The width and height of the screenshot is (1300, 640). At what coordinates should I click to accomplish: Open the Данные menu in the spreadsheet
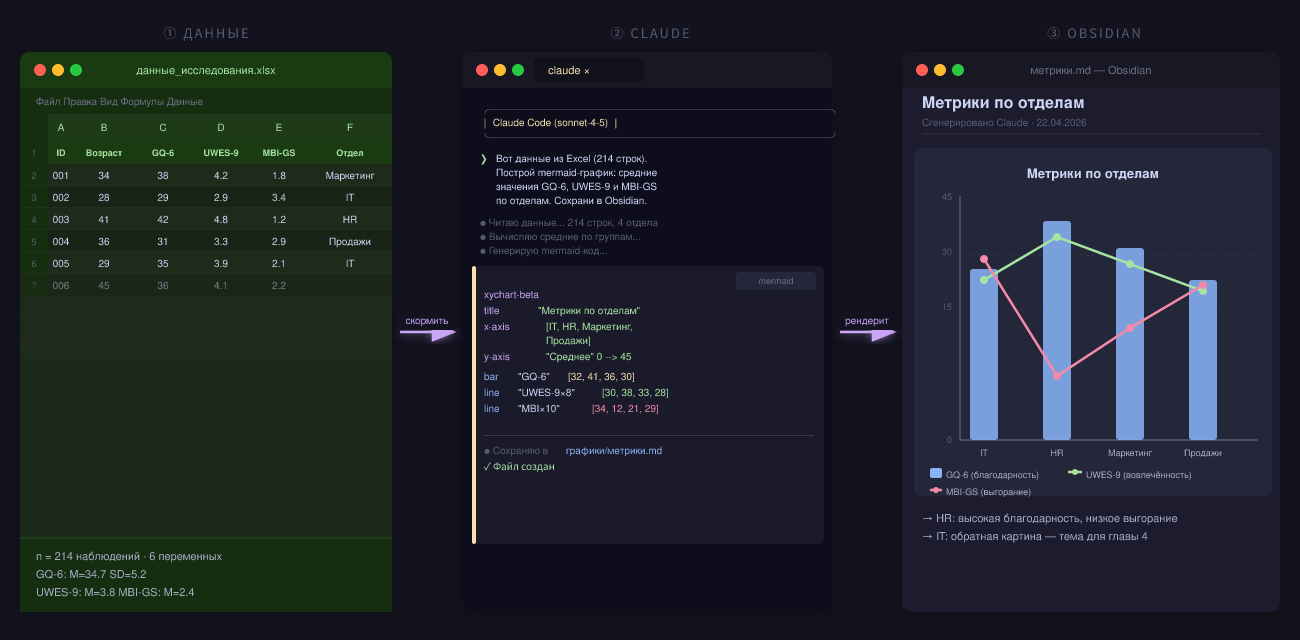point(185,101)
